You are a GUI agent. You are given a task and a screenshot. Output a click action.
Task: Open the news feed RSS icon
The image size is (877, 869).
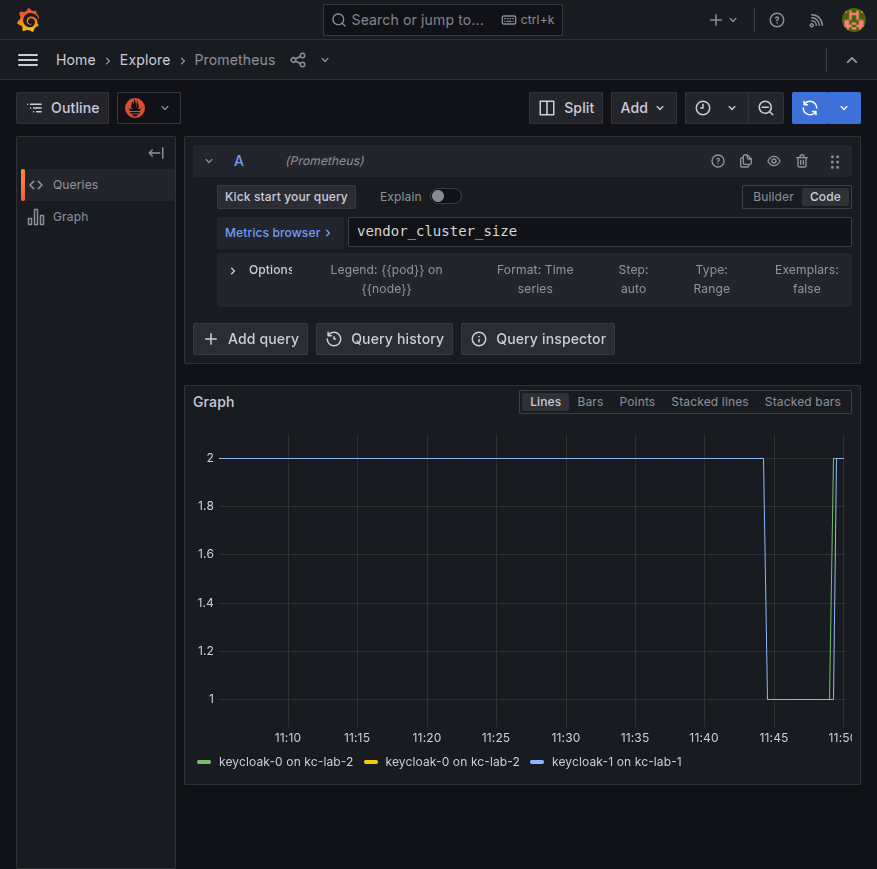[816, 21]
